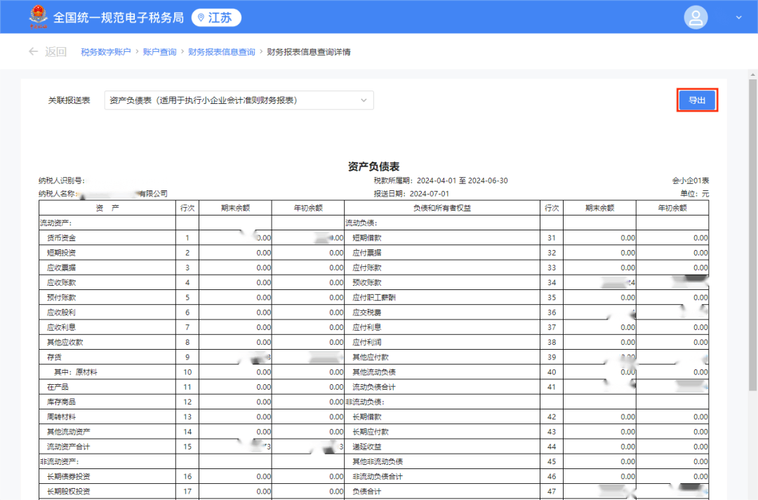Click 报送日期 2024-07-01 text

pyautogui.click(x=411, y=193)
